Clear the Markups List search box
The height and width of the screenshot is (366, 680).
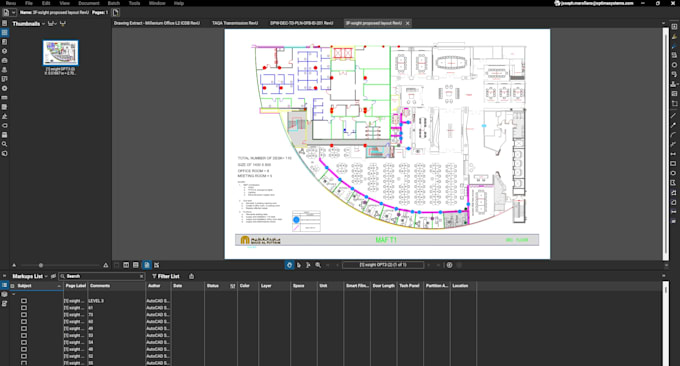pyautogui.click(x=141, y=276)
